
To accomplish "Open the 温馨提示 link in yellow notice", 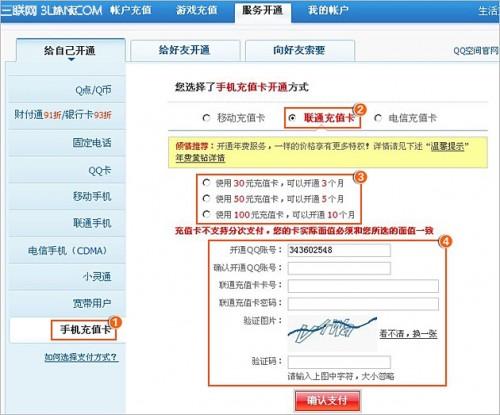I will (x=447, y=146).
